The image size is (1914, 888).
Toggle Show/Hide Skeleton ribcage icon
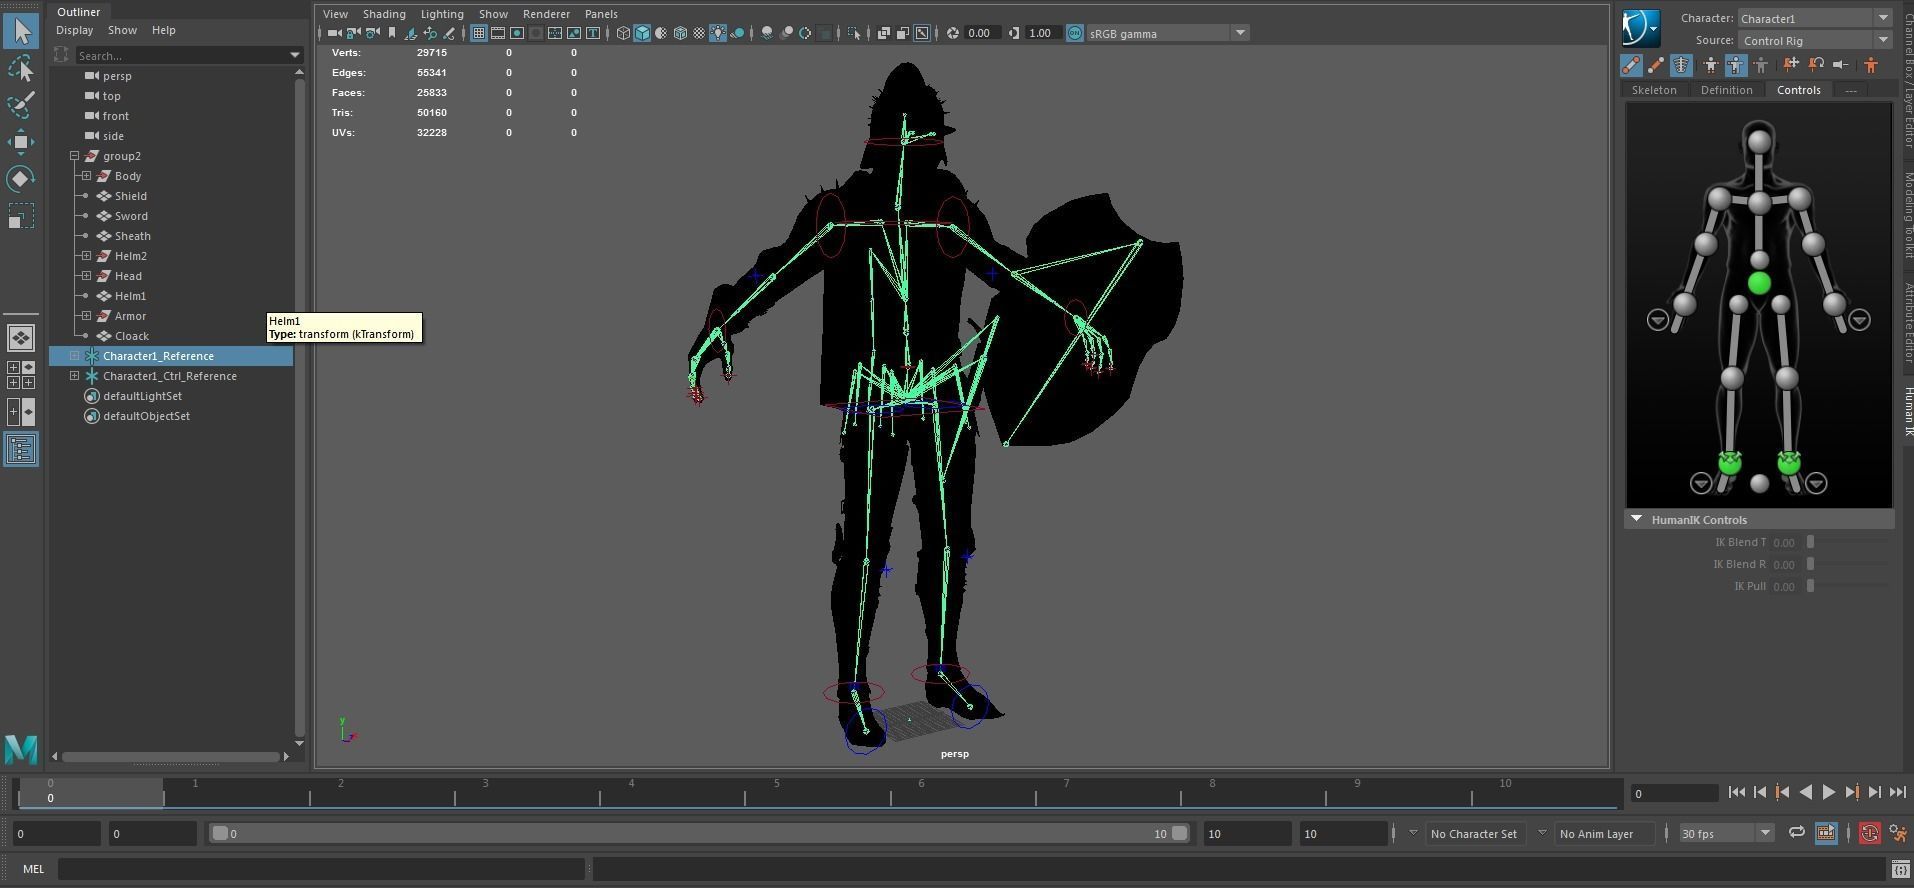pyautogui.click(x=1681, y=65)
